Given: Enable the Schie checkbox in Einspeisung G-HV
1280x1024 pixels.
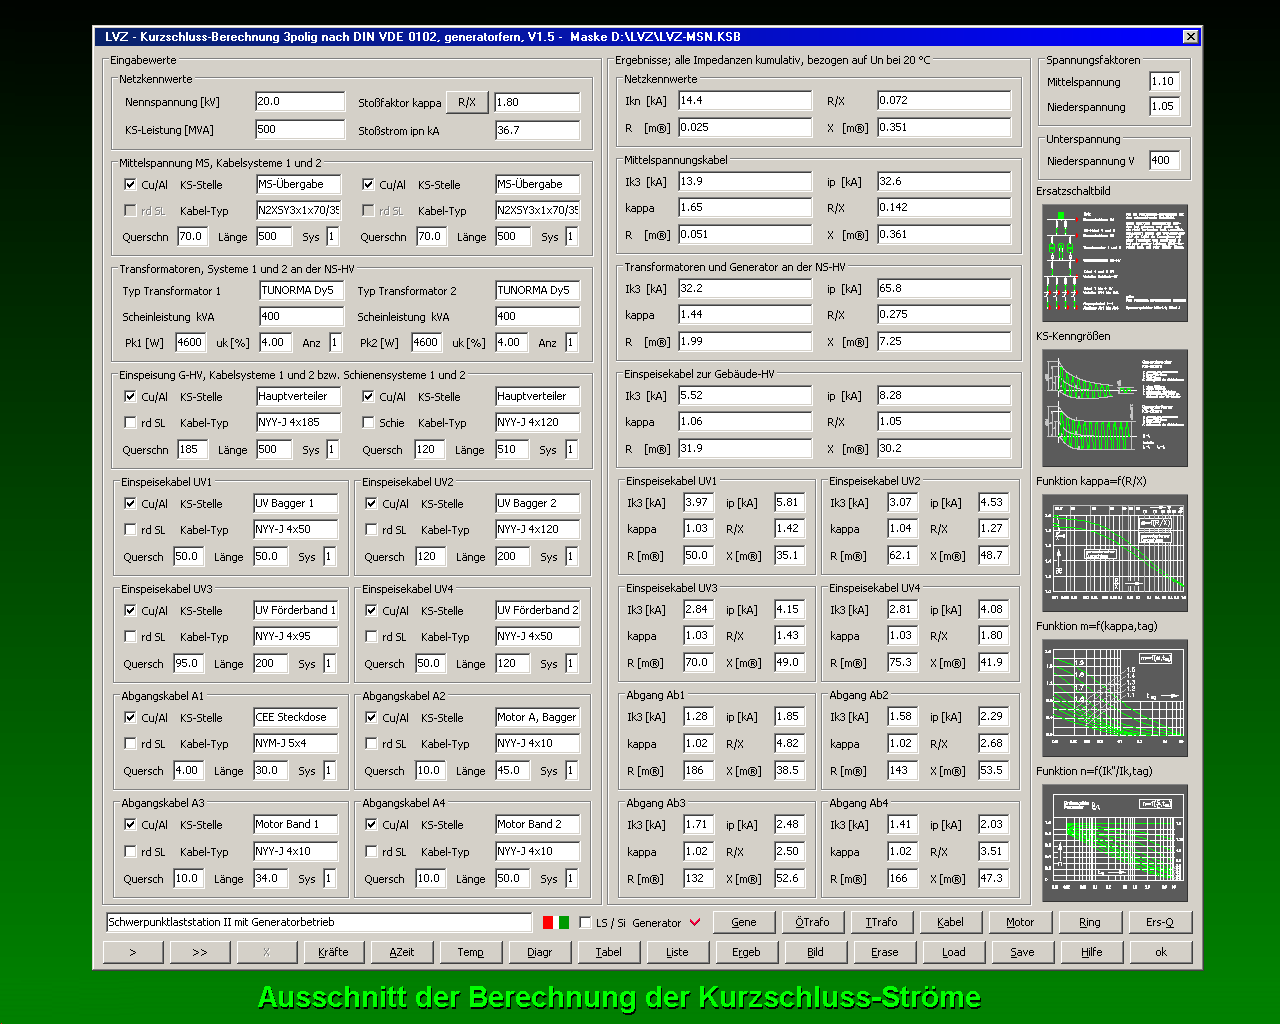Looking at the screenshot, I should [368, 423].
